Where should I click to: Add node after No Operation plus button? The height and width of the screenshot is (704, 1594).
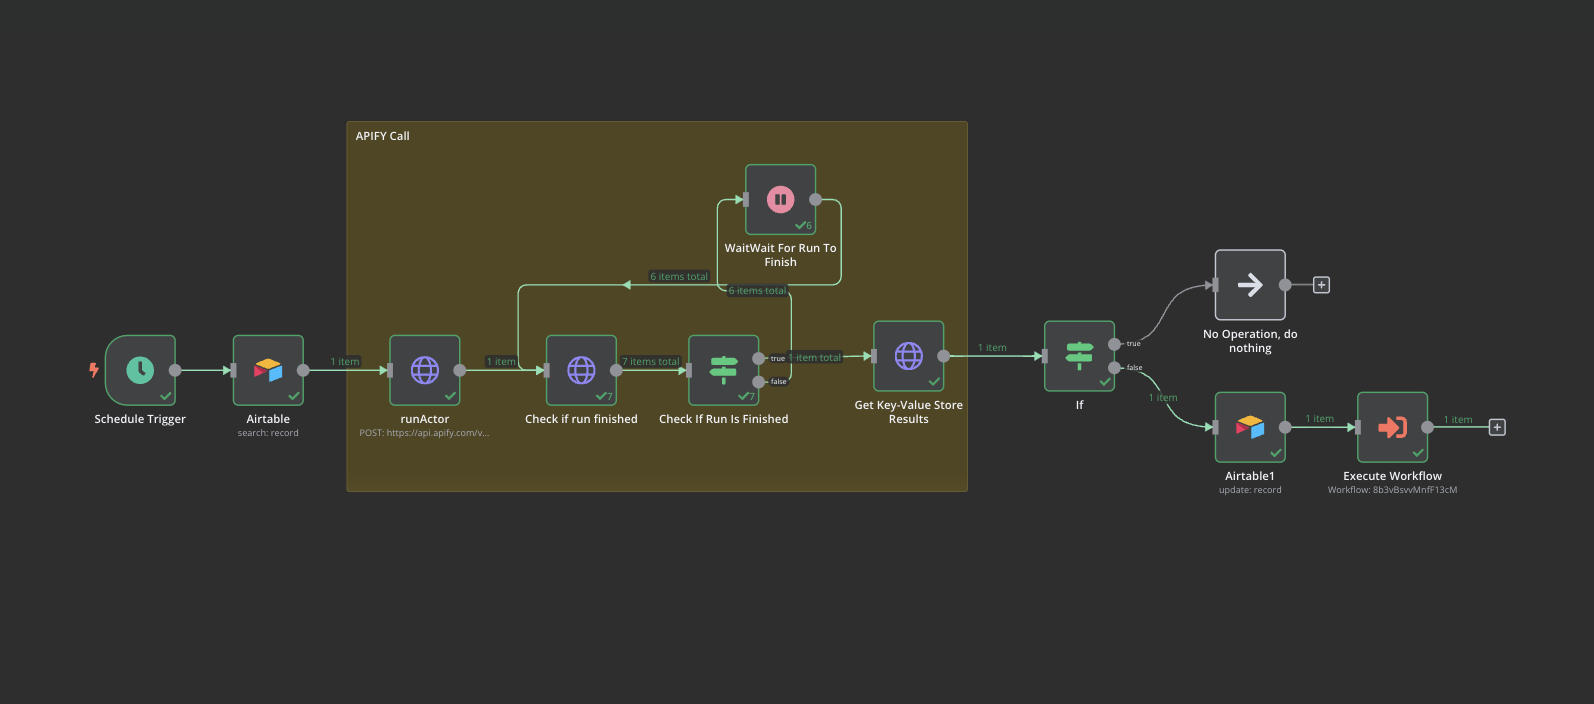(1321, 285)
